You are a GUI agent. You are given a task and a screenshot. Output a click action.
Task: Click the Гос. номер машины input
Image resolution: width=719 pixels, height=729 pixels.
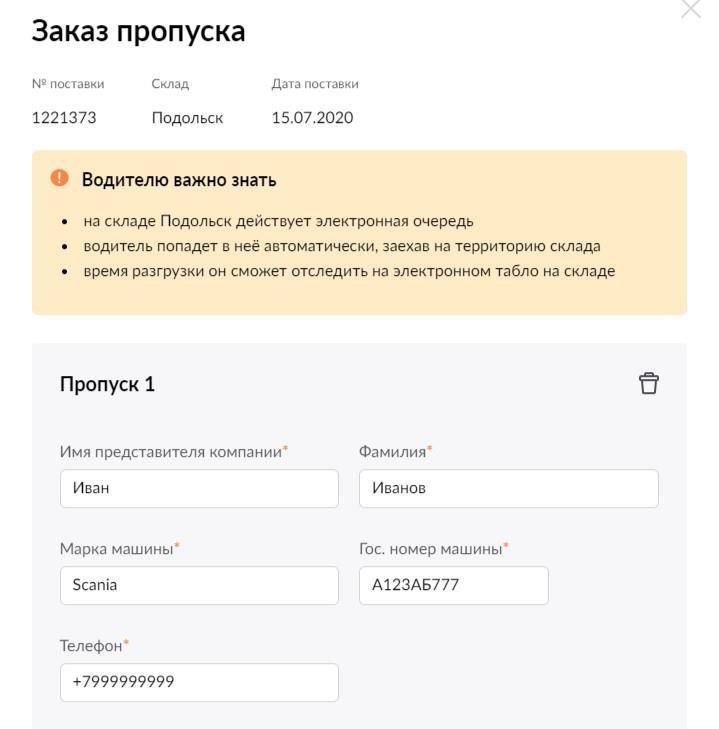click(x=453, y=585)
